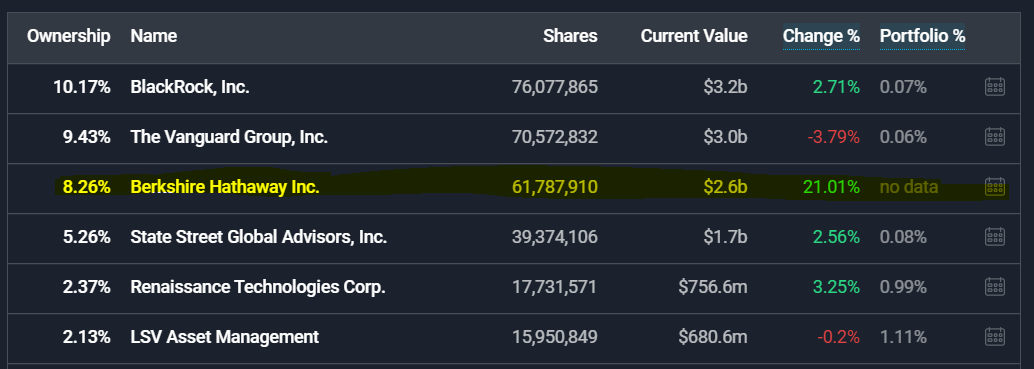The image size is (1034, 369).
Task: Open calendar icon in Vanguard Group row
Action: point(994,137)
